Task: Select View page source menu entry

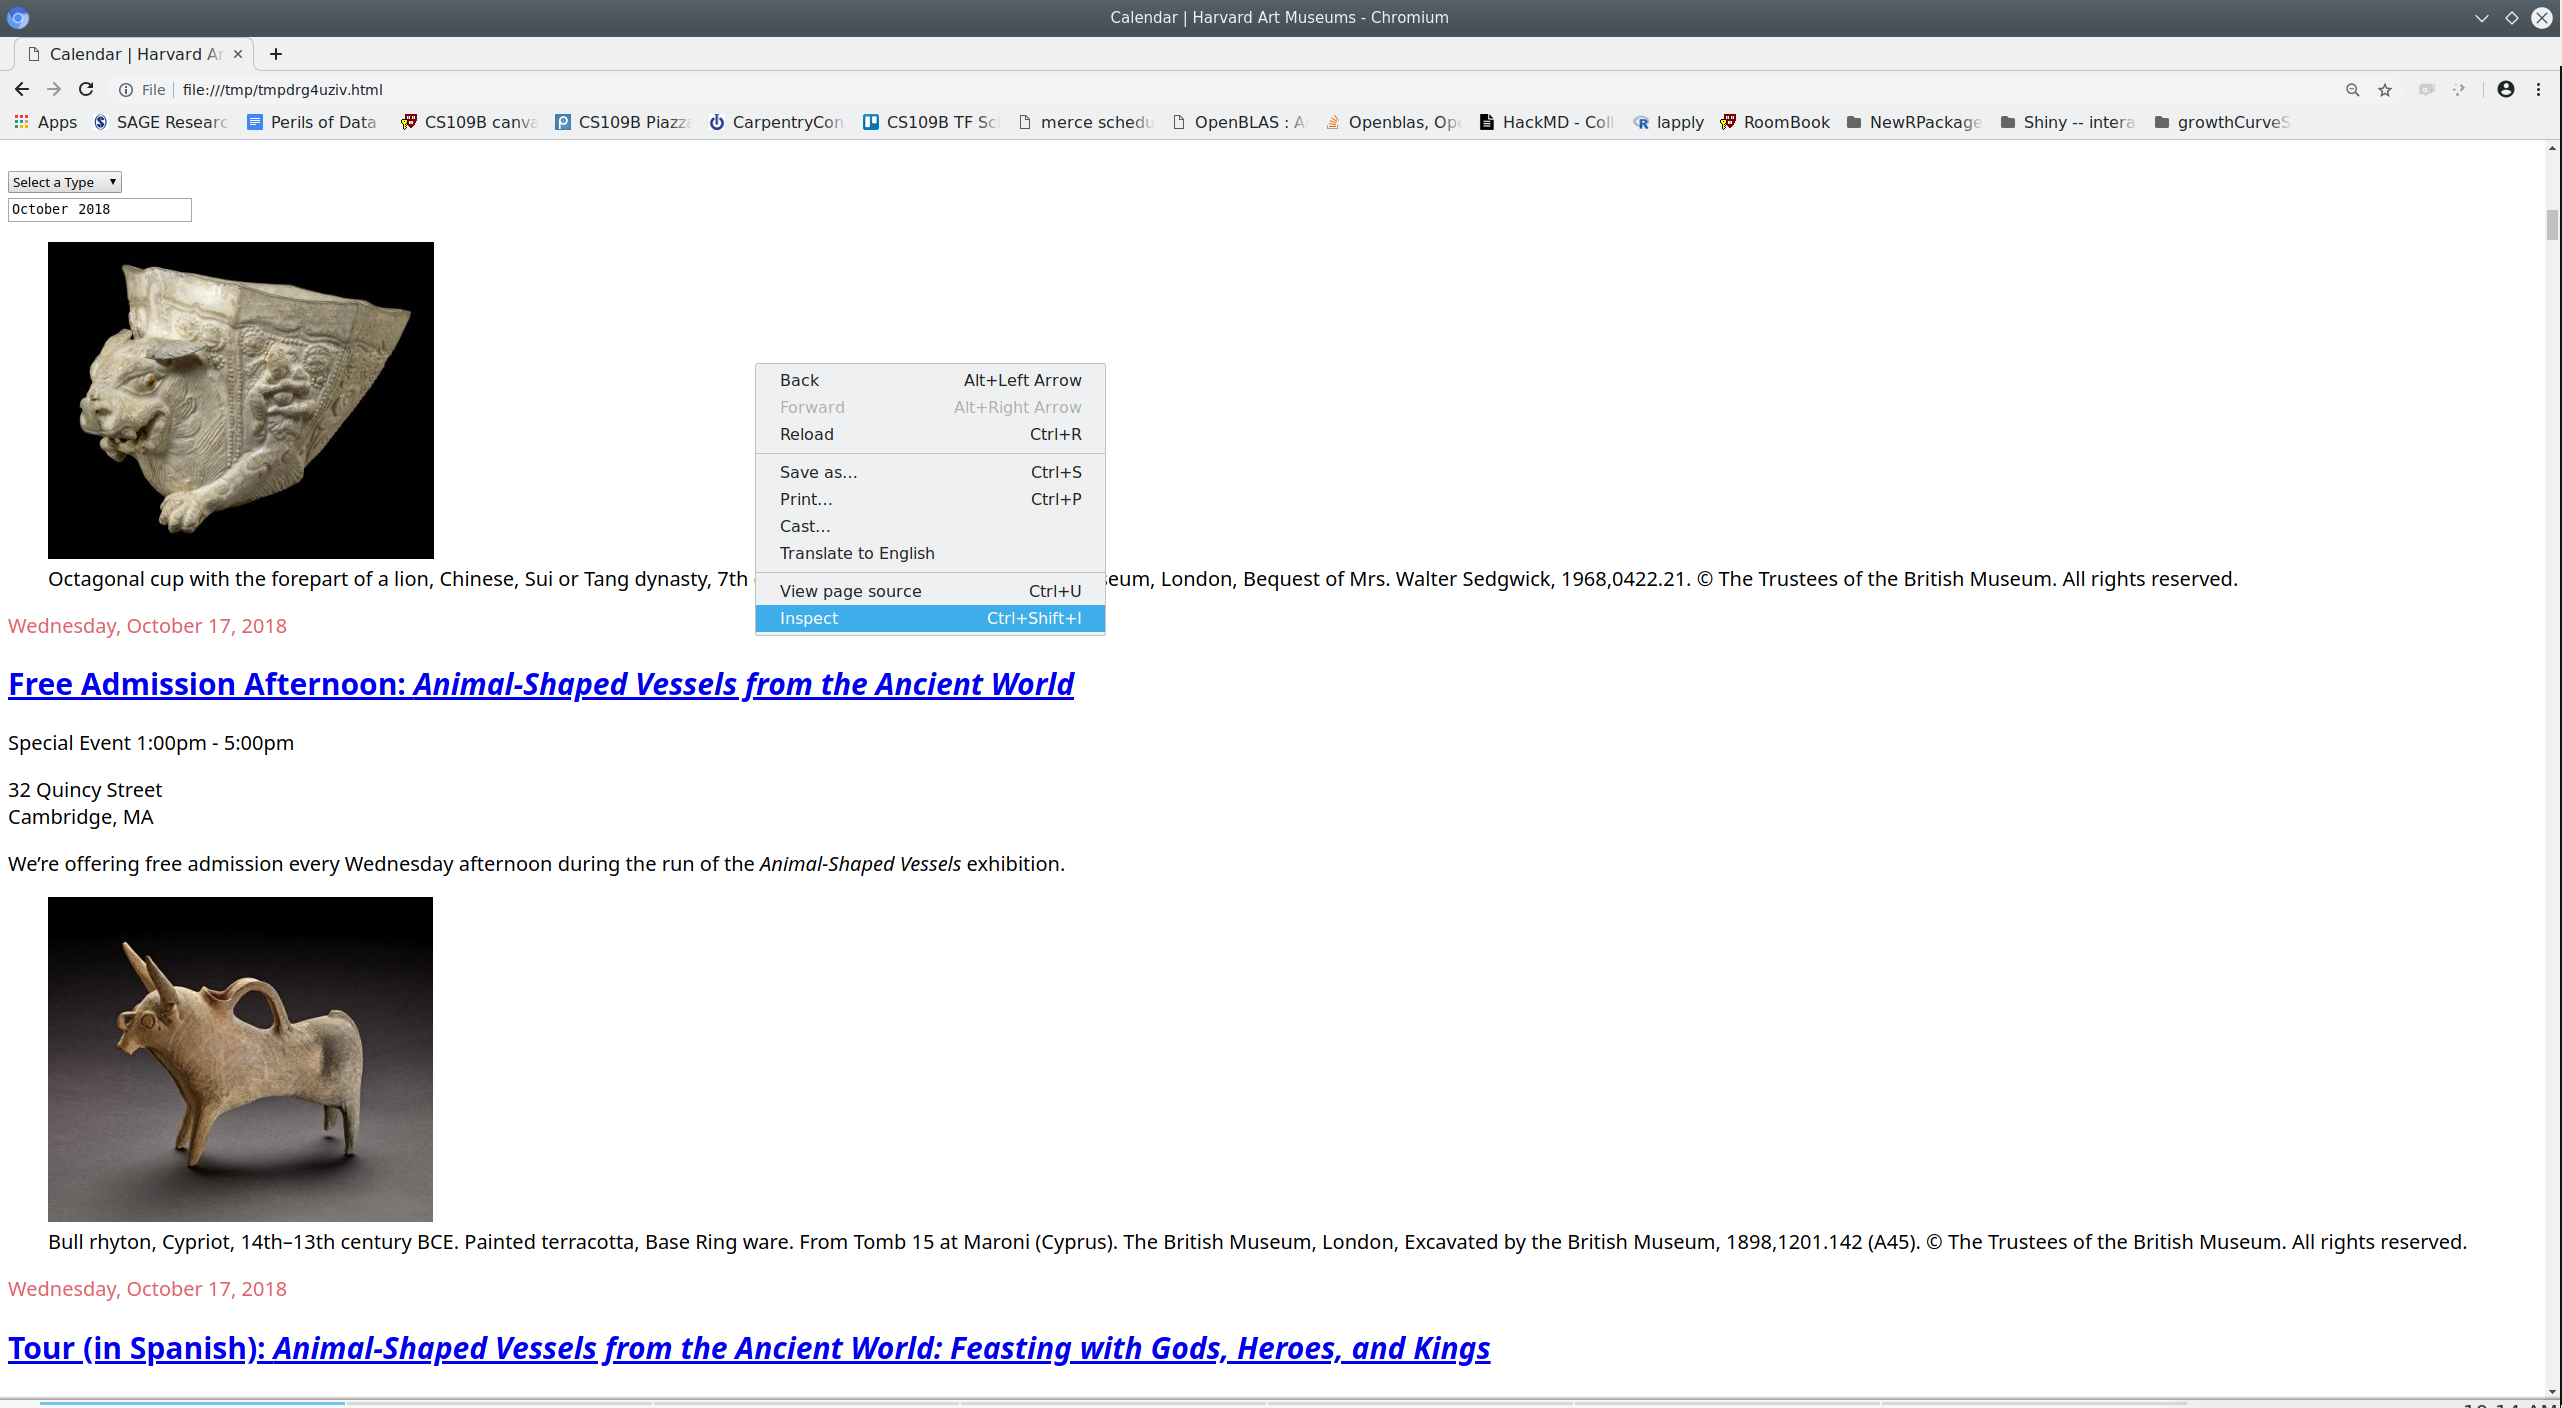Action: [930, 591]
